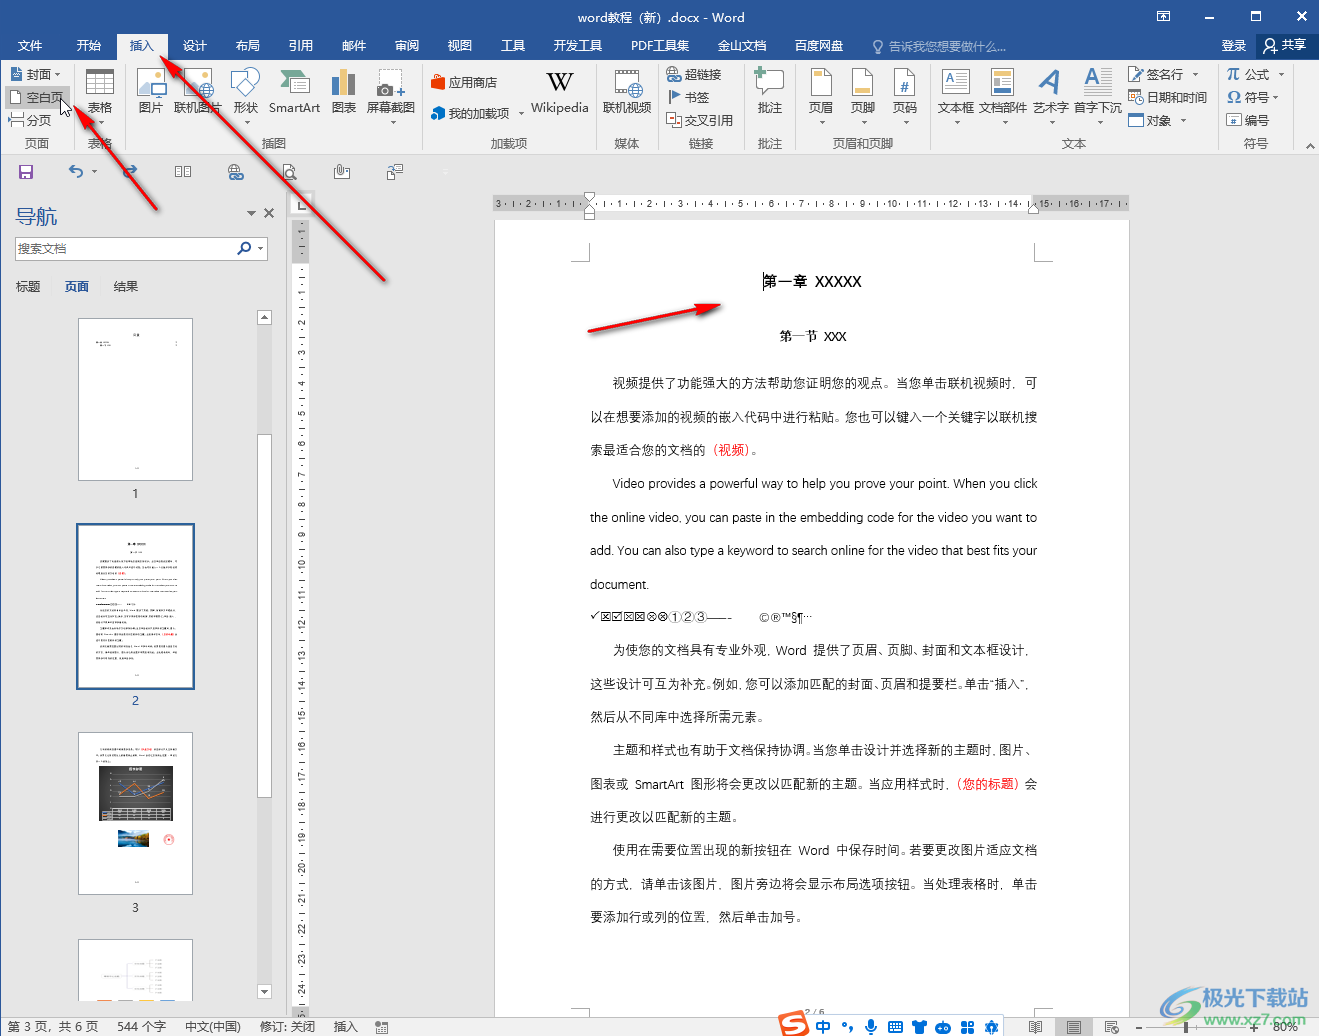Image resolution: width=1319 pixels, height=1036 pixels.
Task: Switch to read mode view in status bar
Action: (x=1036, y=1027)
